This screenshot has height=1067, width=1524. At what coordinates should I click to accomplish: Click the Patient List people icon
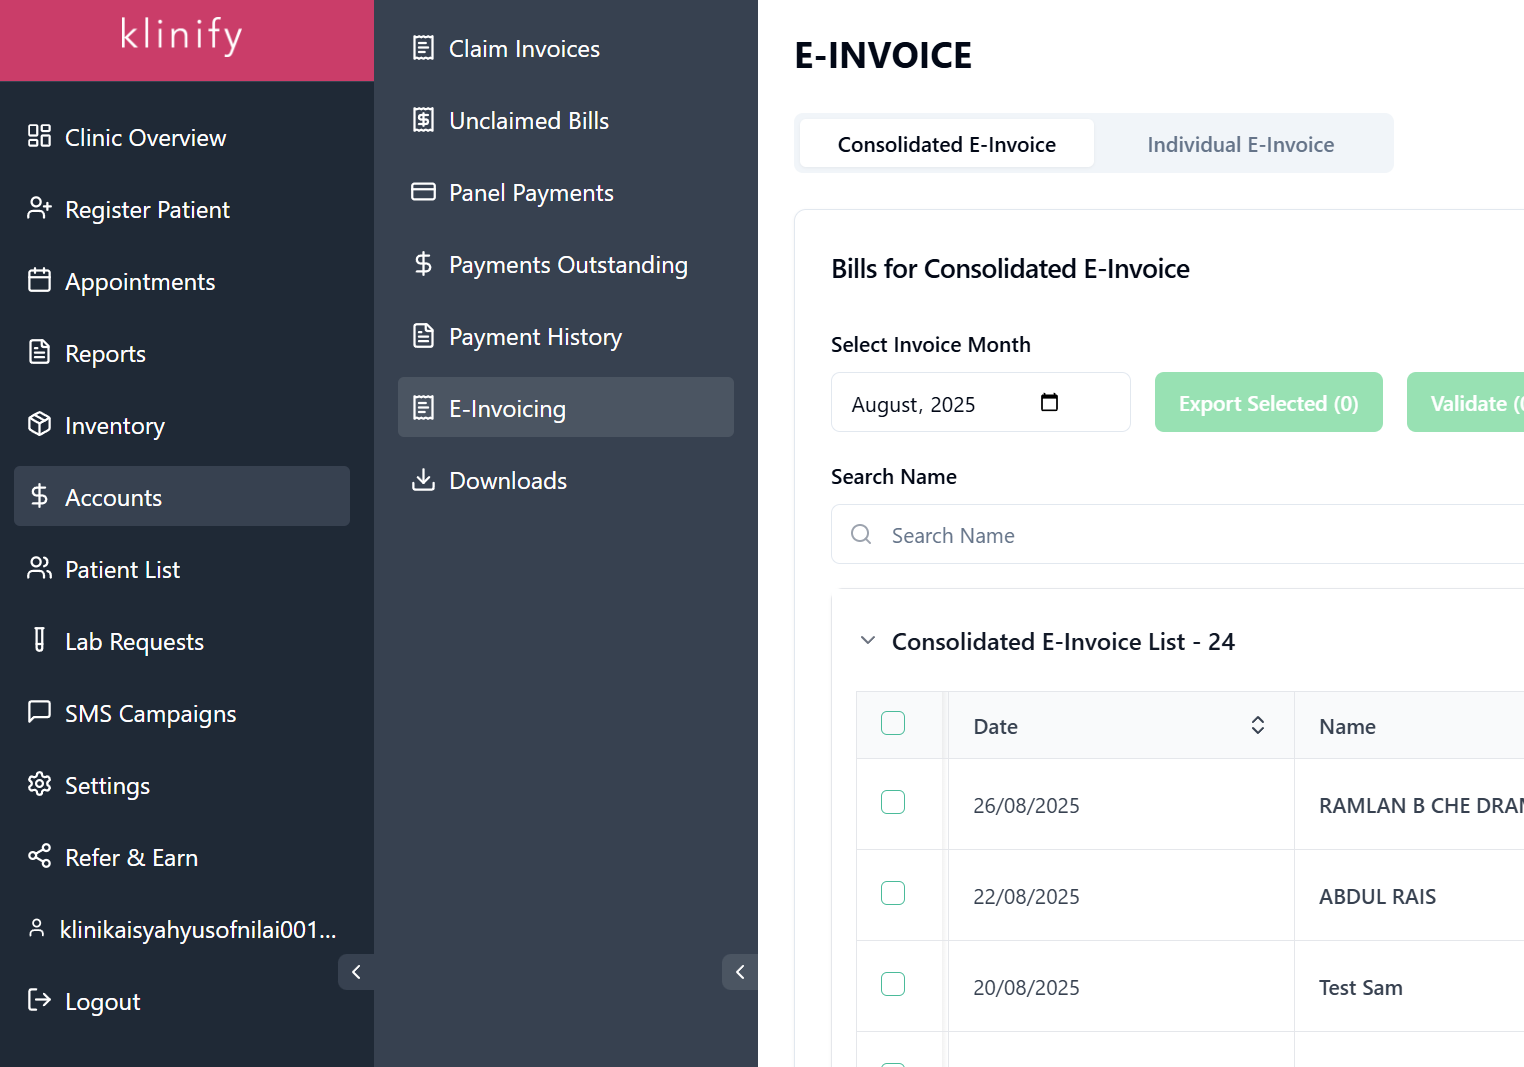39,568
